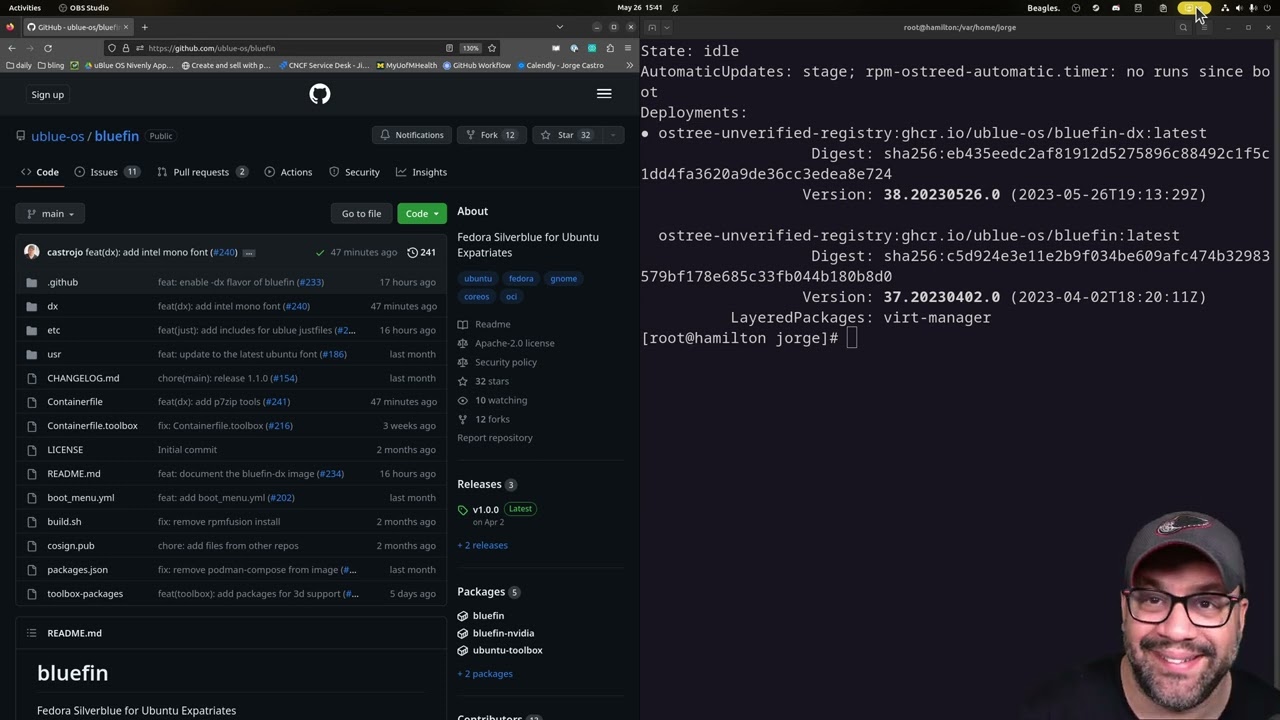Go back to the previous page in Firefox
The height and width of the screenshot is (720, 1280).
point(12,48)
